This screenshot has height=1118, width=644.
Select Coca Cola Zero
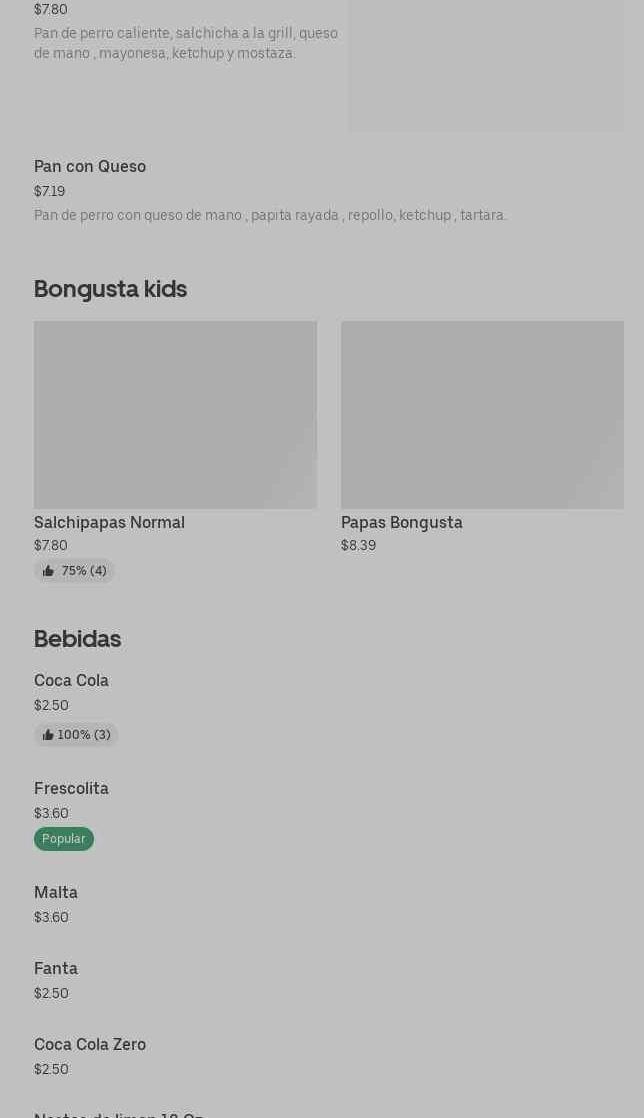(90, 1044)
